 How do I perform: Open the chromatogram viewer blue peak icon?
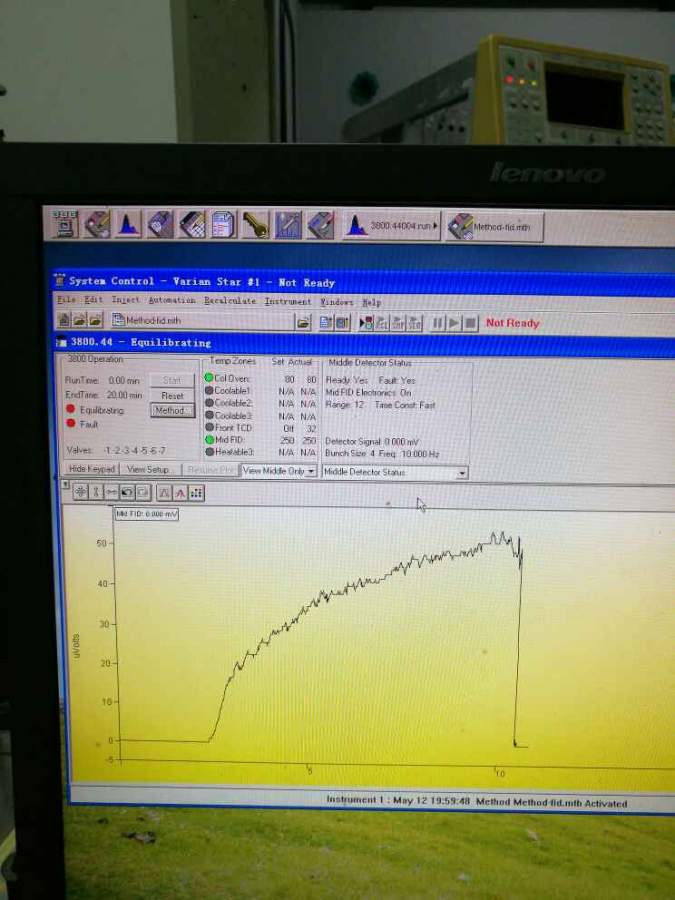pyautogui.click(x=129, y=224)
